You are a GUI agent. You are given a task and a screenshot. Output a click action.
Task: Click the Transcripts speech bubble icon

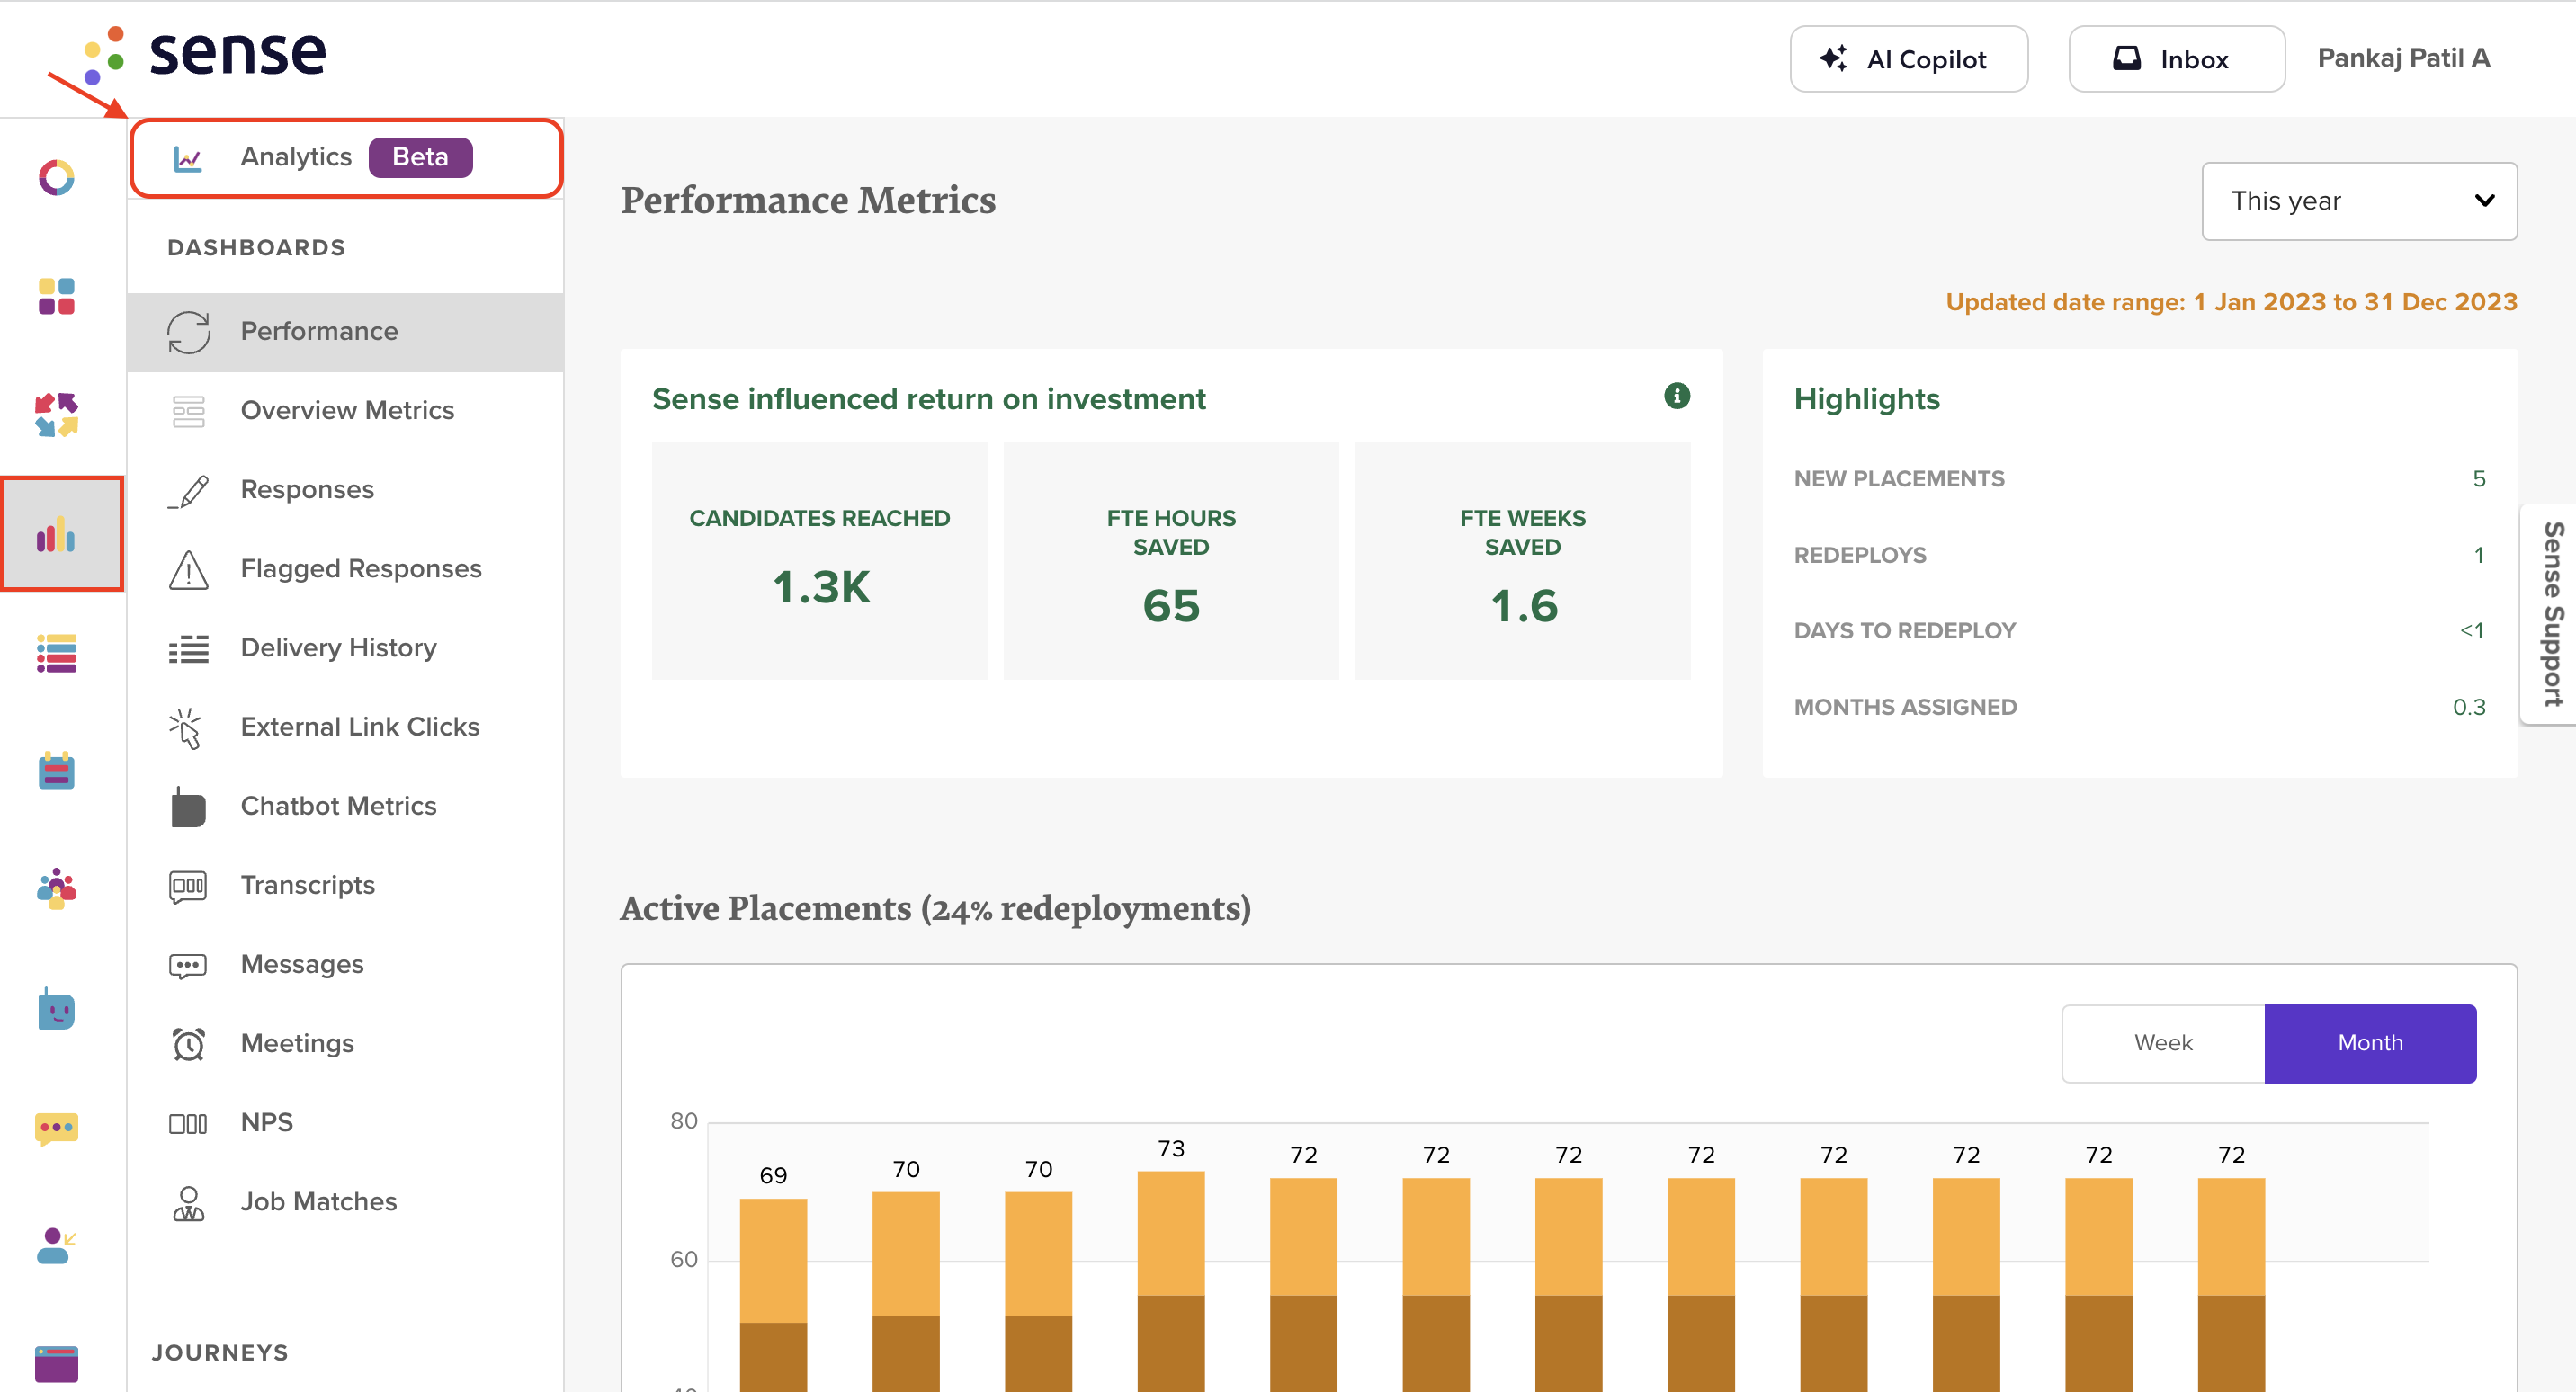[188, 886]
